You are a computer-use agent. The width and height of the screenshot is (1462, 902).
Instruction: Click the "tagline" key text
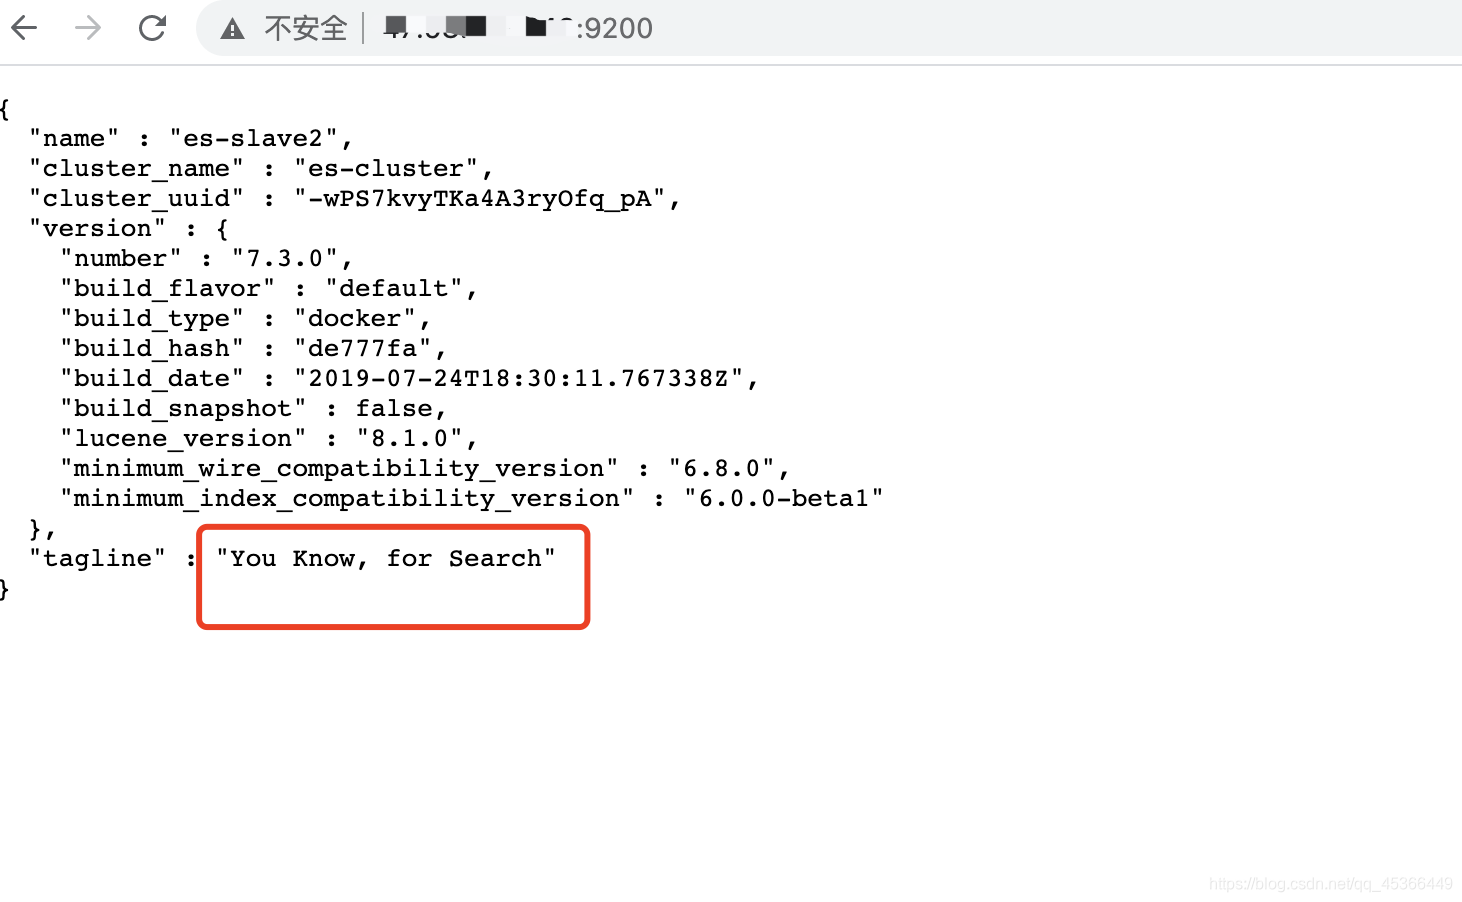tap(97, 558)
